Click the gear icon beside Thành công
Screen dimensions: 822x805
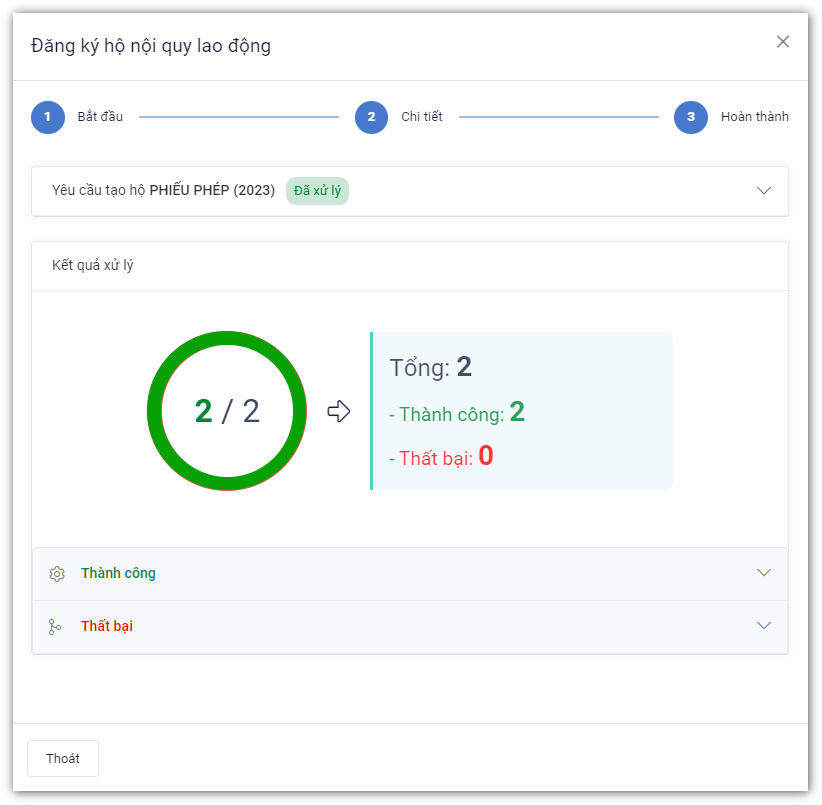(57, 574)
